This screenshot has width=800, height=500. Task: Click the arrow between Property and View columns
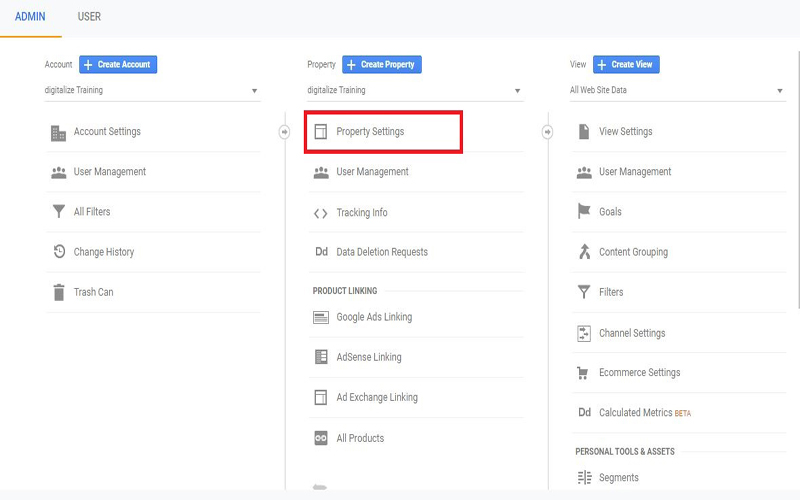(547, 132)
